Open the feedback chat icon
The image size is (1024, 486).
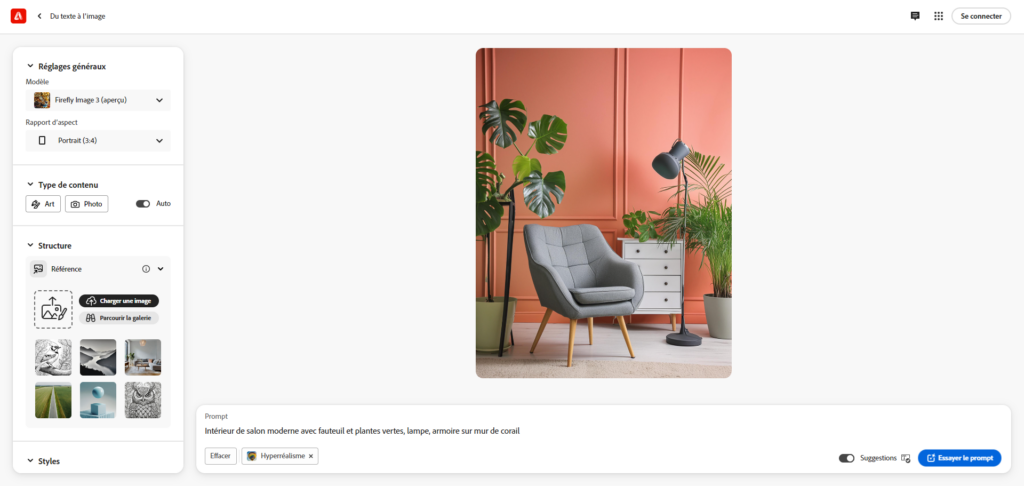click(915, 16)
